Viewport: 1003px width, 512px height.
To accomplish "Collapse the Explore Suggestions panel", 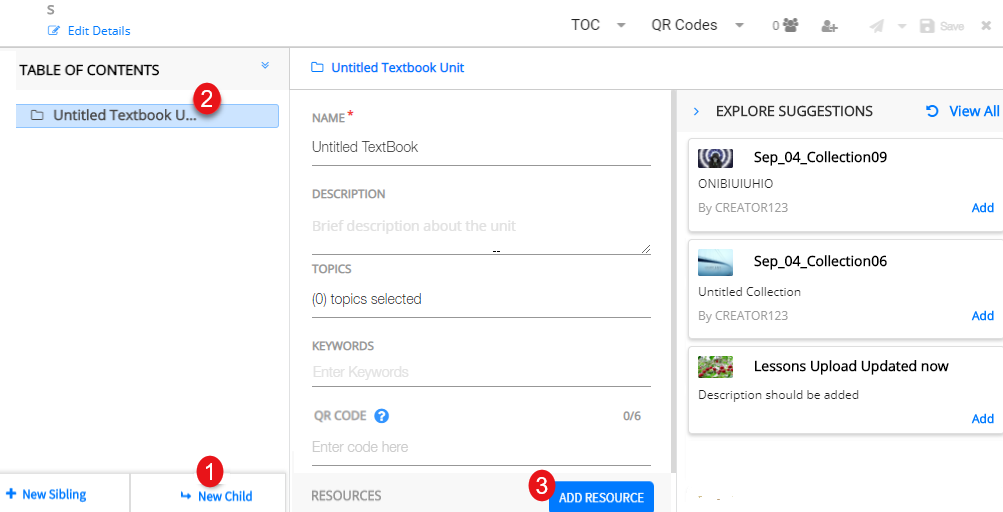I will click(696, 111).
